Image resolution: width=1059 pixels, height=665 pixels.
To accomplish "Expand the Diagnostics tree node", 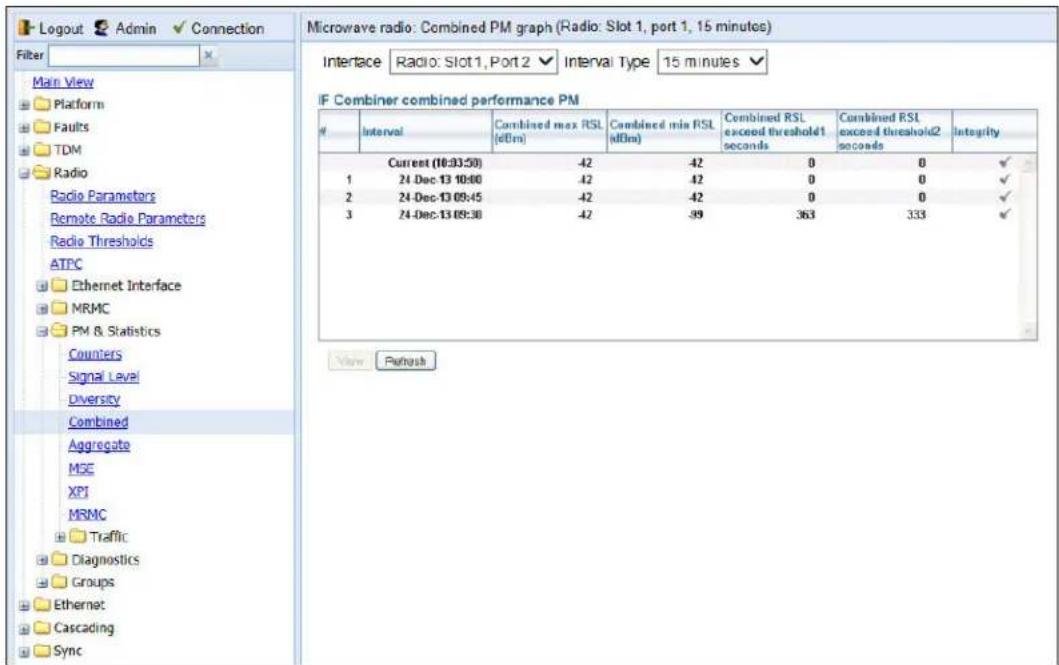I will (x=42, y=560).
